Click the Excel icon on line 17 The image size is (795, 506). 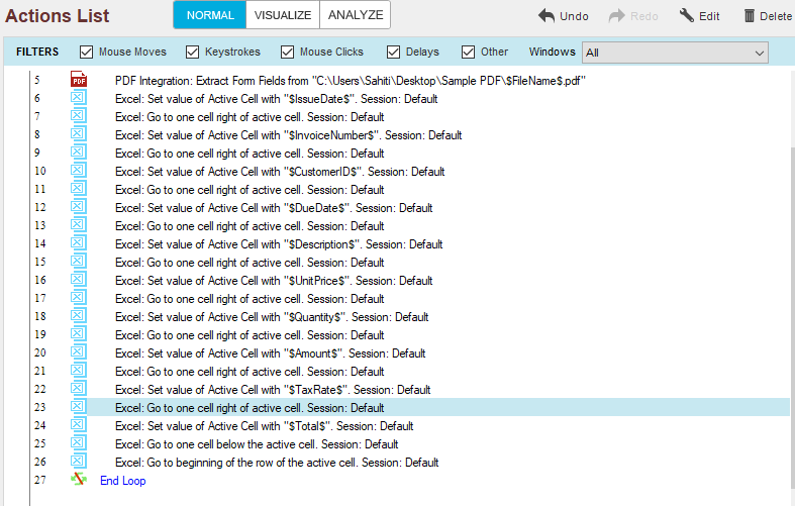(78, 298)
